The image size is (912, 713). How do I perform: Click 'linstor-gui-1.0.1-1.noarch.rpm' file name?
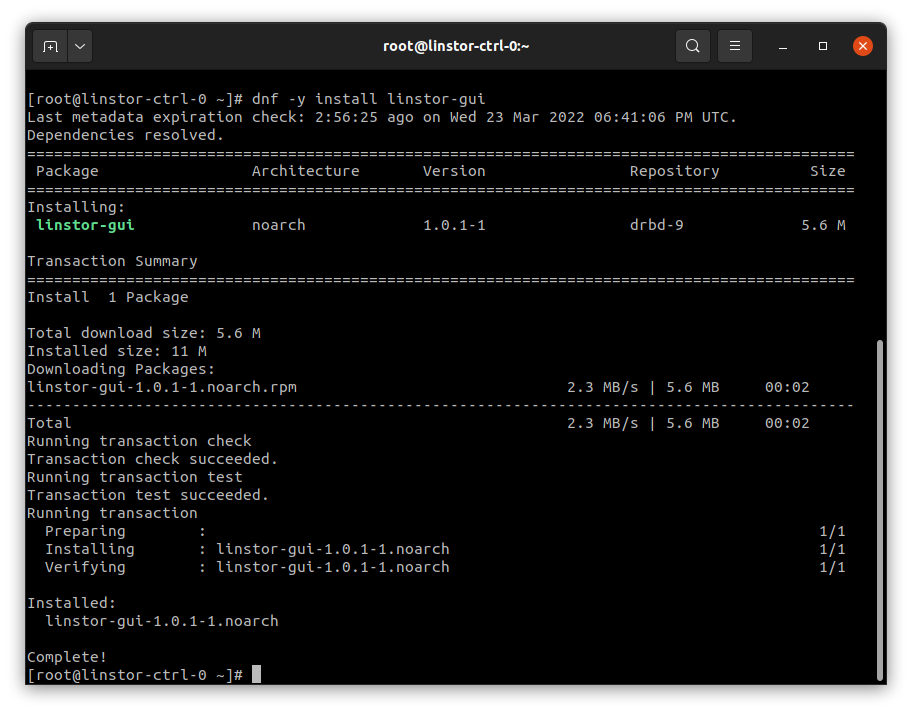click(162, 387)
